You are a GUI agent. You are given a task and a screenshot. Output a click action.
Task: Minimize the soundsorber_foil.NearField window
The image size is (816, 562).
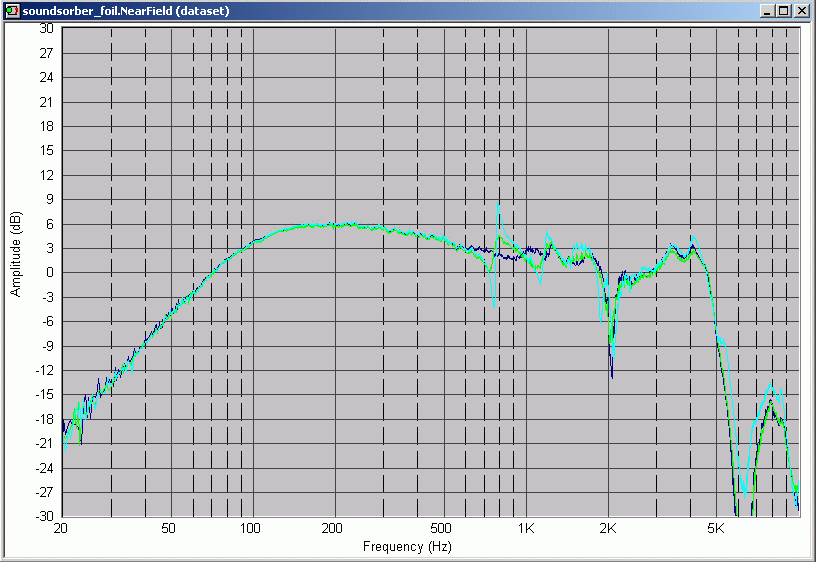click(x=766, y=11)
